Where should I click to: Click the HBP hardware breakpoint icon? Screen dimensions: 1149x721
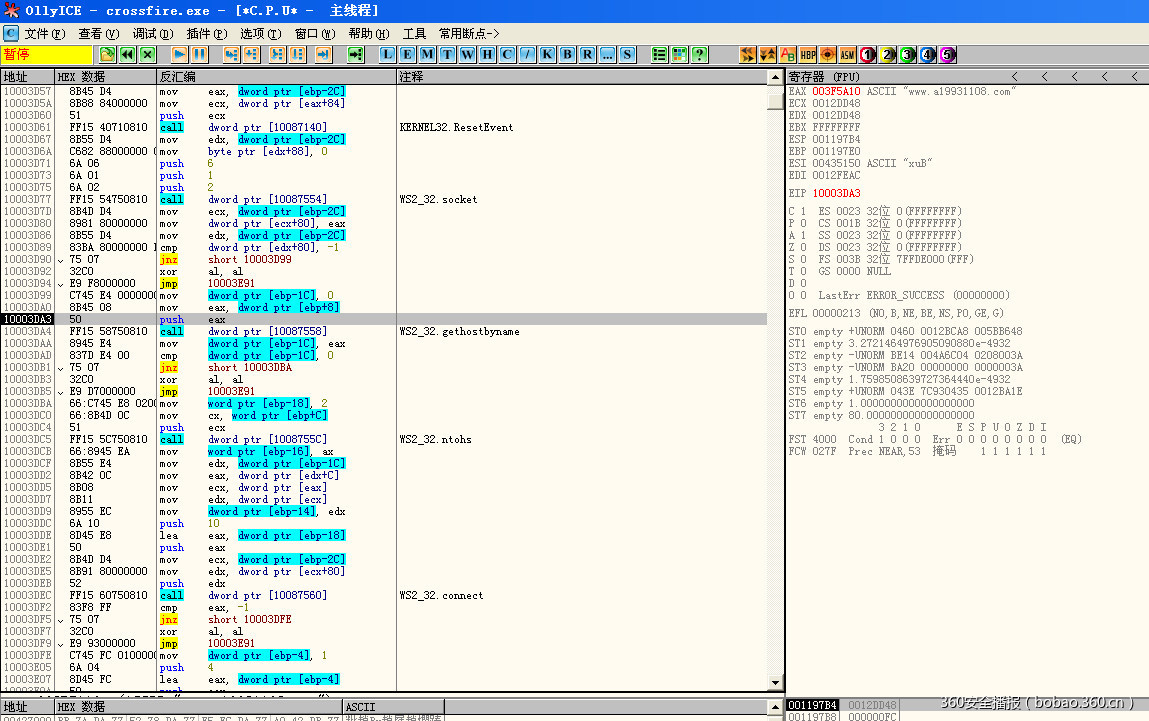click(x=808, y=54)
